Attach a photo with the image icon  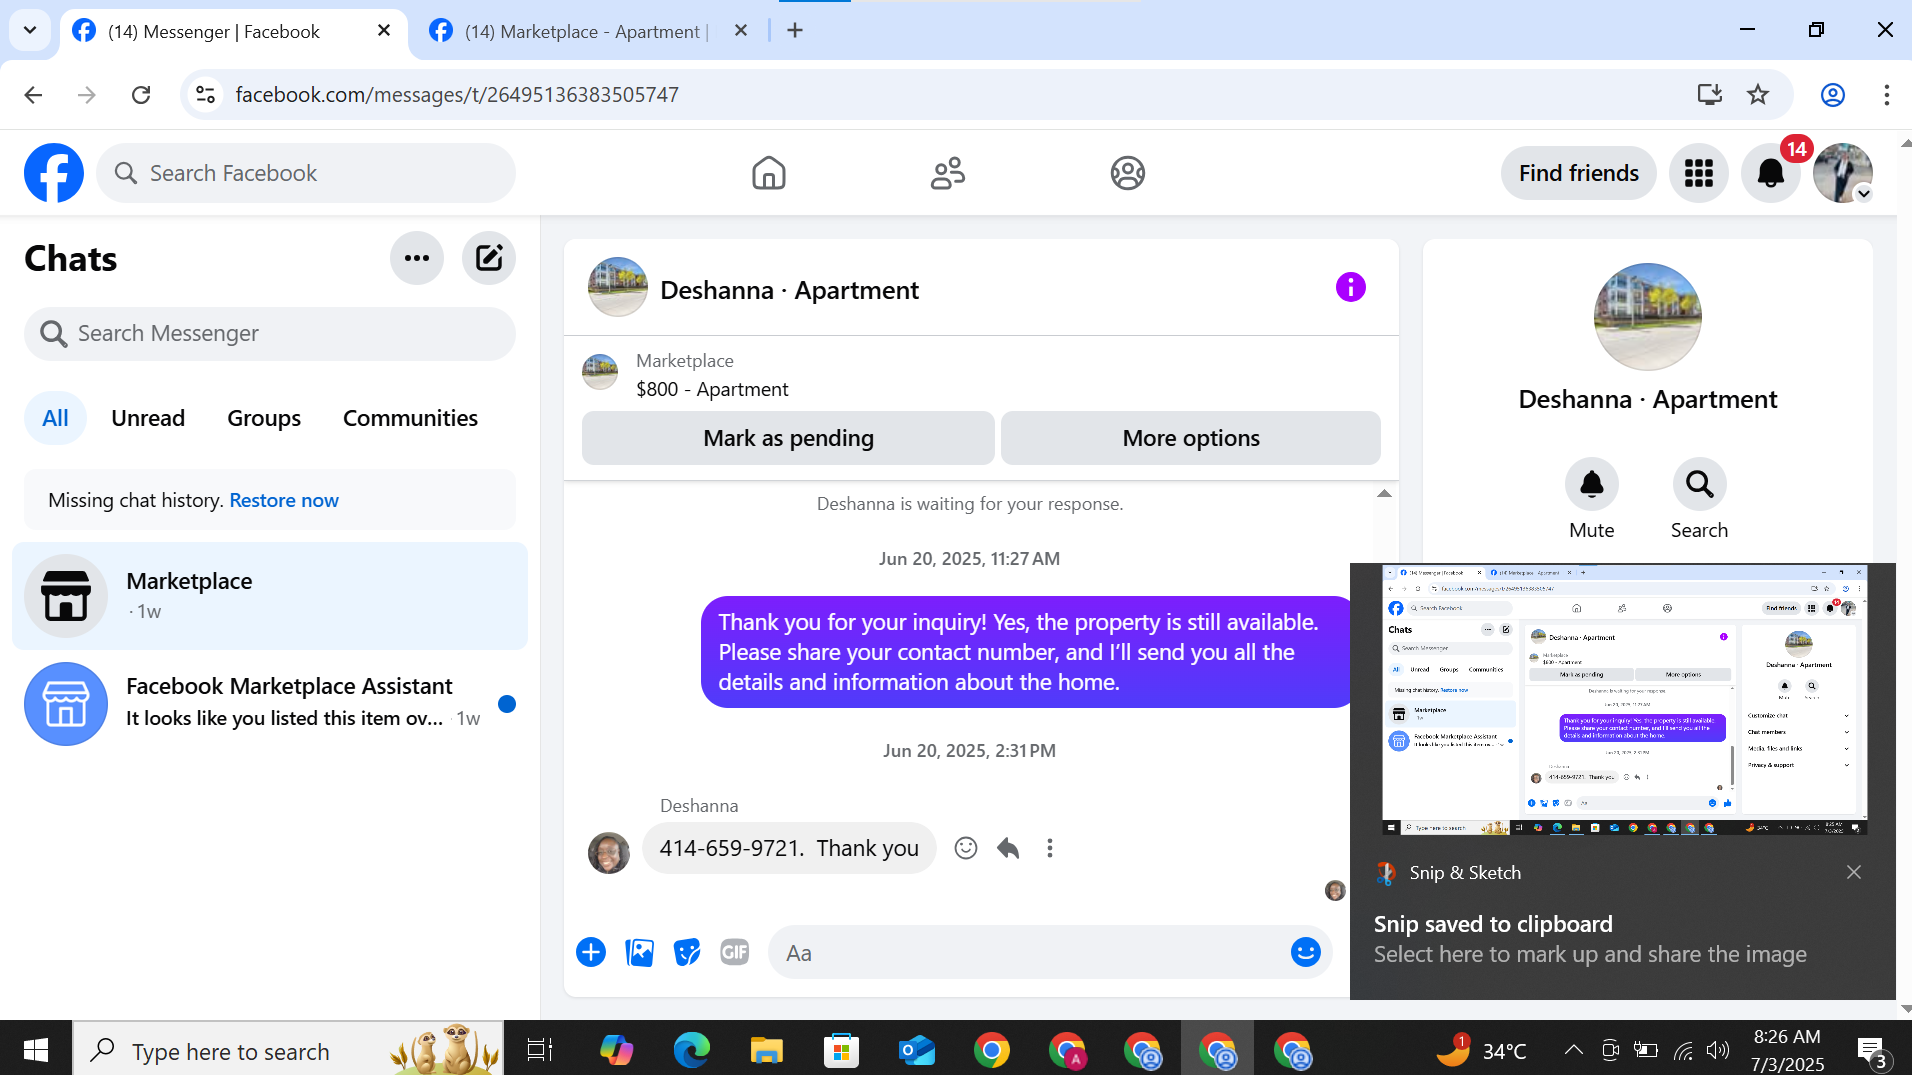[639, 952]
